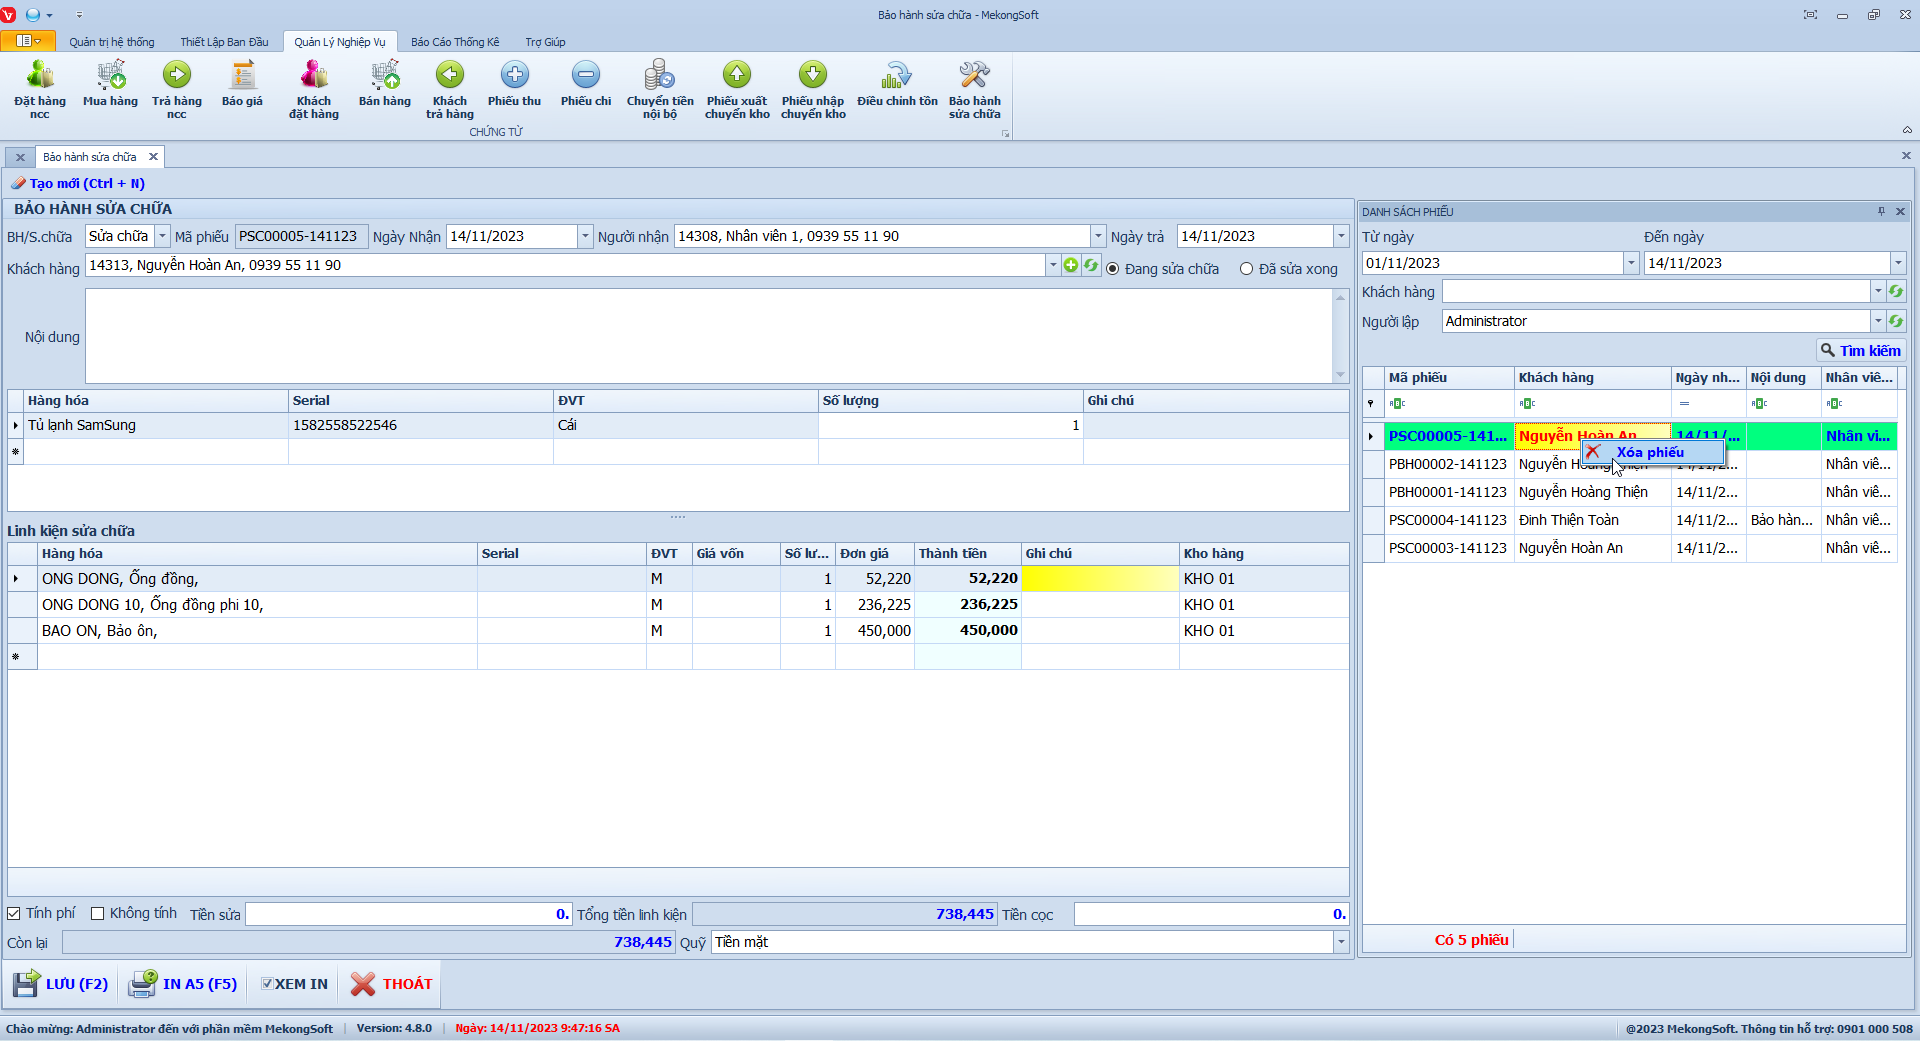Click the LƯU (F2) save button

[62, 985]
